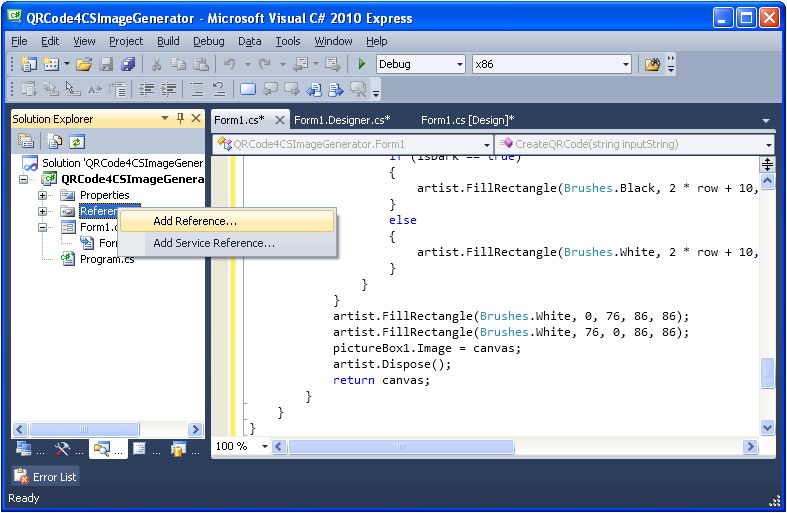Screen dimensions: 787x513
Task: Click the Show All Files icon
Action: click(55, 142)
